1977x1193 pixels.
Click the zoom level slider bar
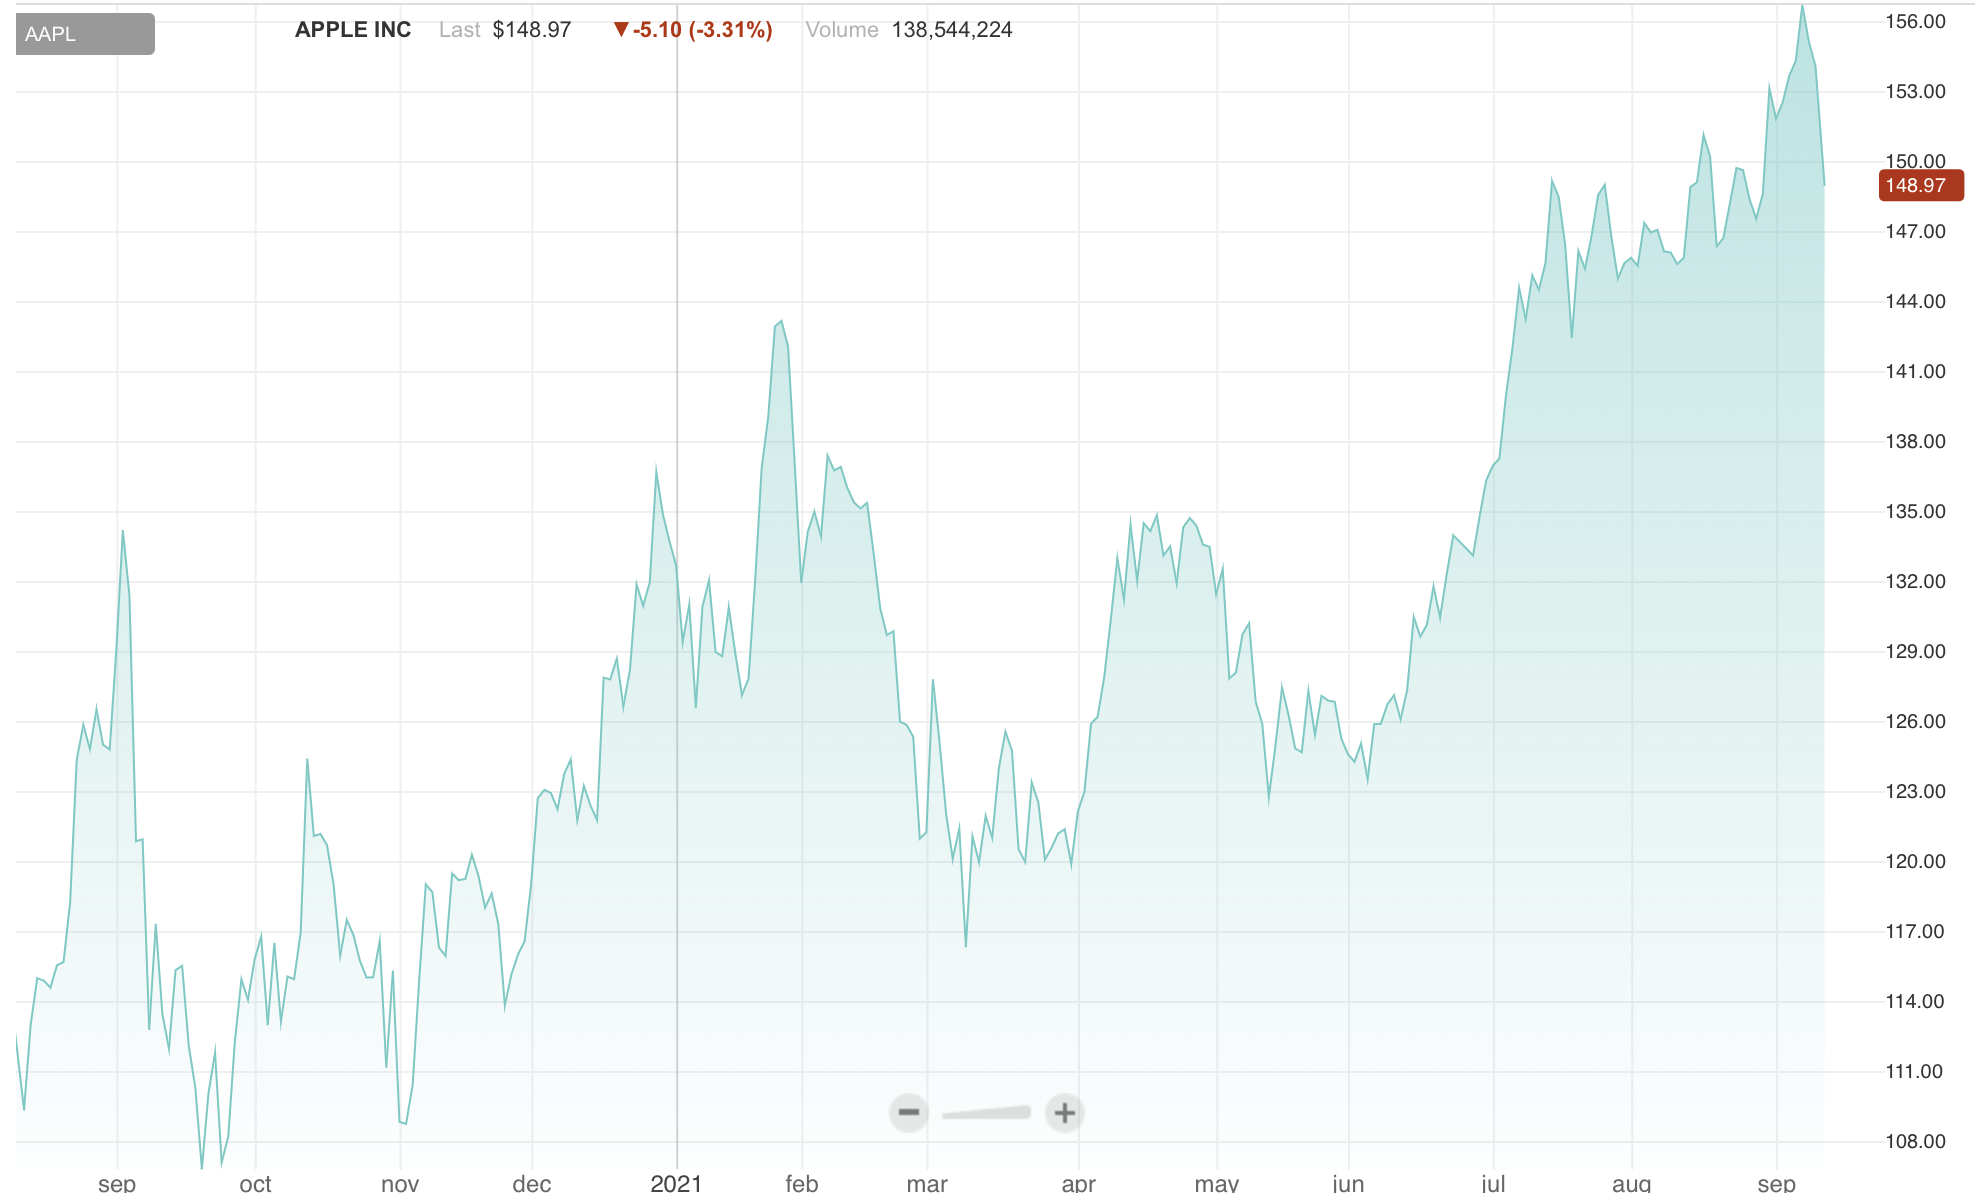tap(986, 1113)
